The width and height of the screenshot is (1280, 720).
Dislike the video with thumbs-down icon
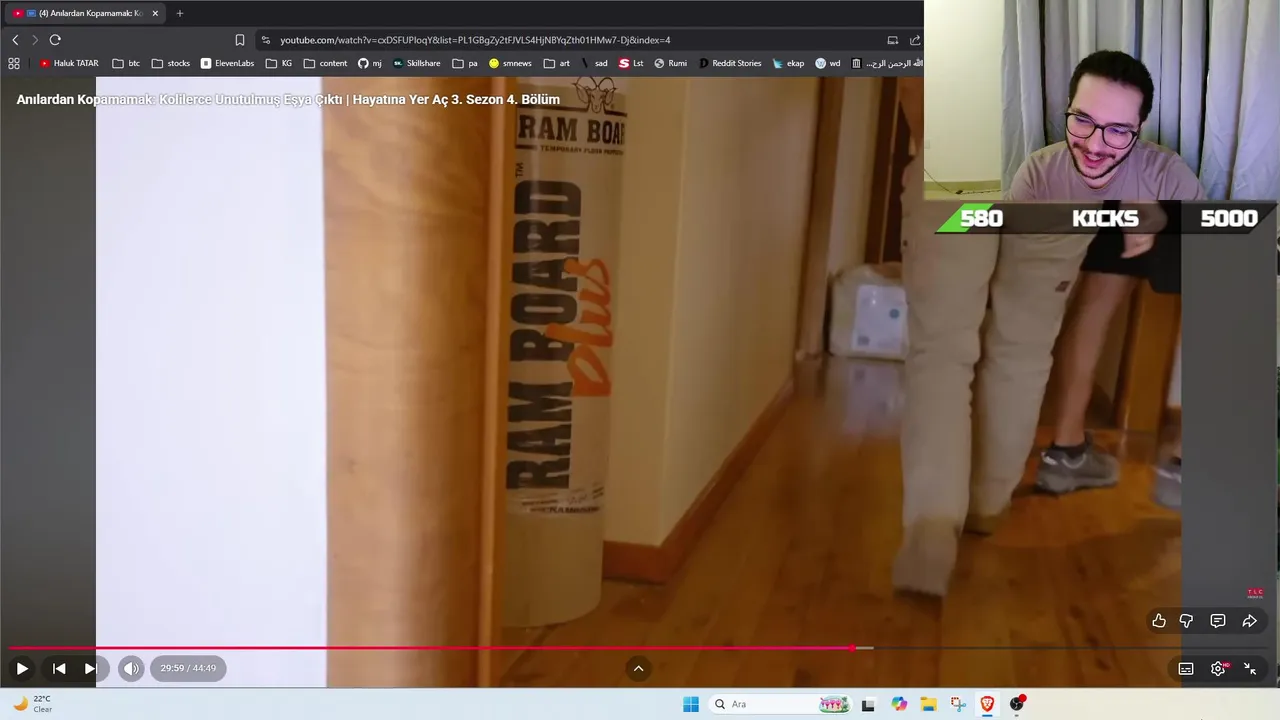(x=1186, y=621)
